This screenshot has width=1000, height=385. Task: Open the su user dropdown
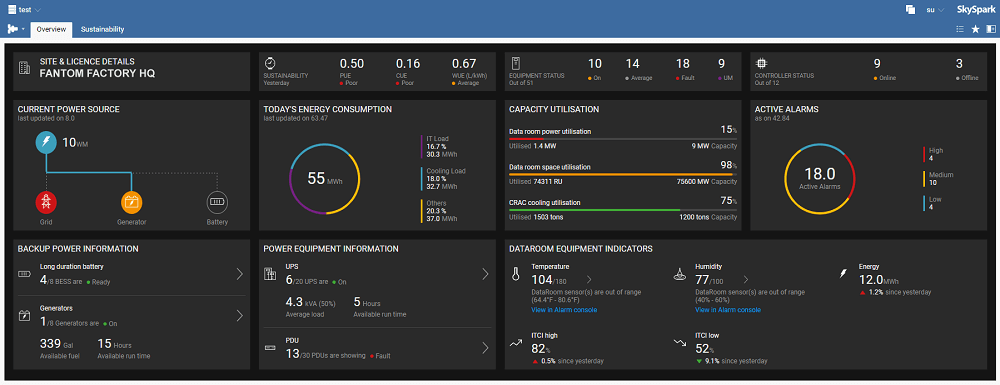pos(935,10)
